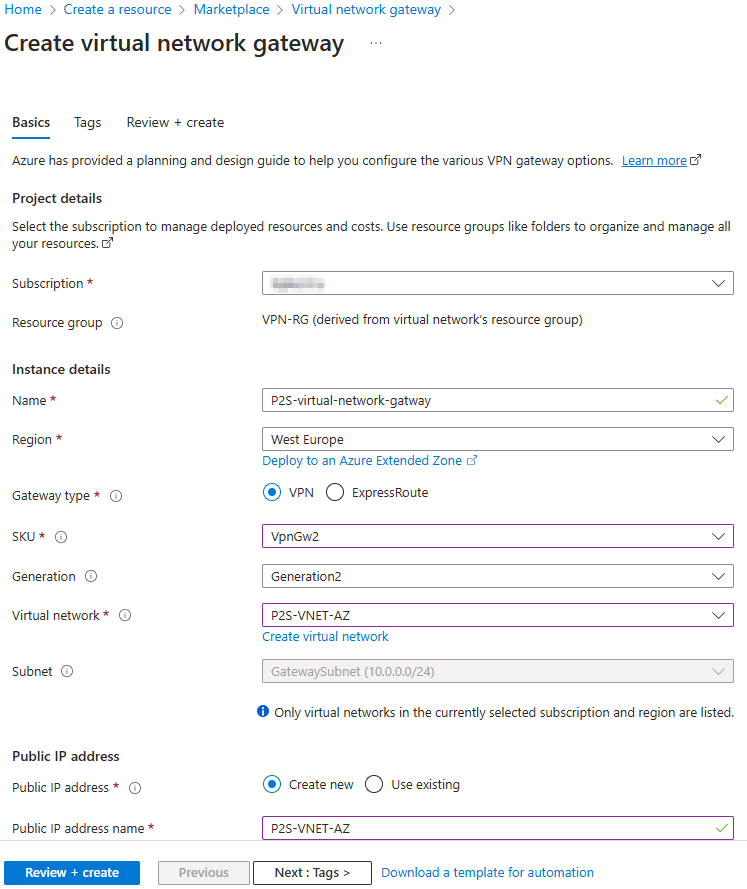
Task: Click the info icon beside Gateway type
Action: click(x=116, y=496)
